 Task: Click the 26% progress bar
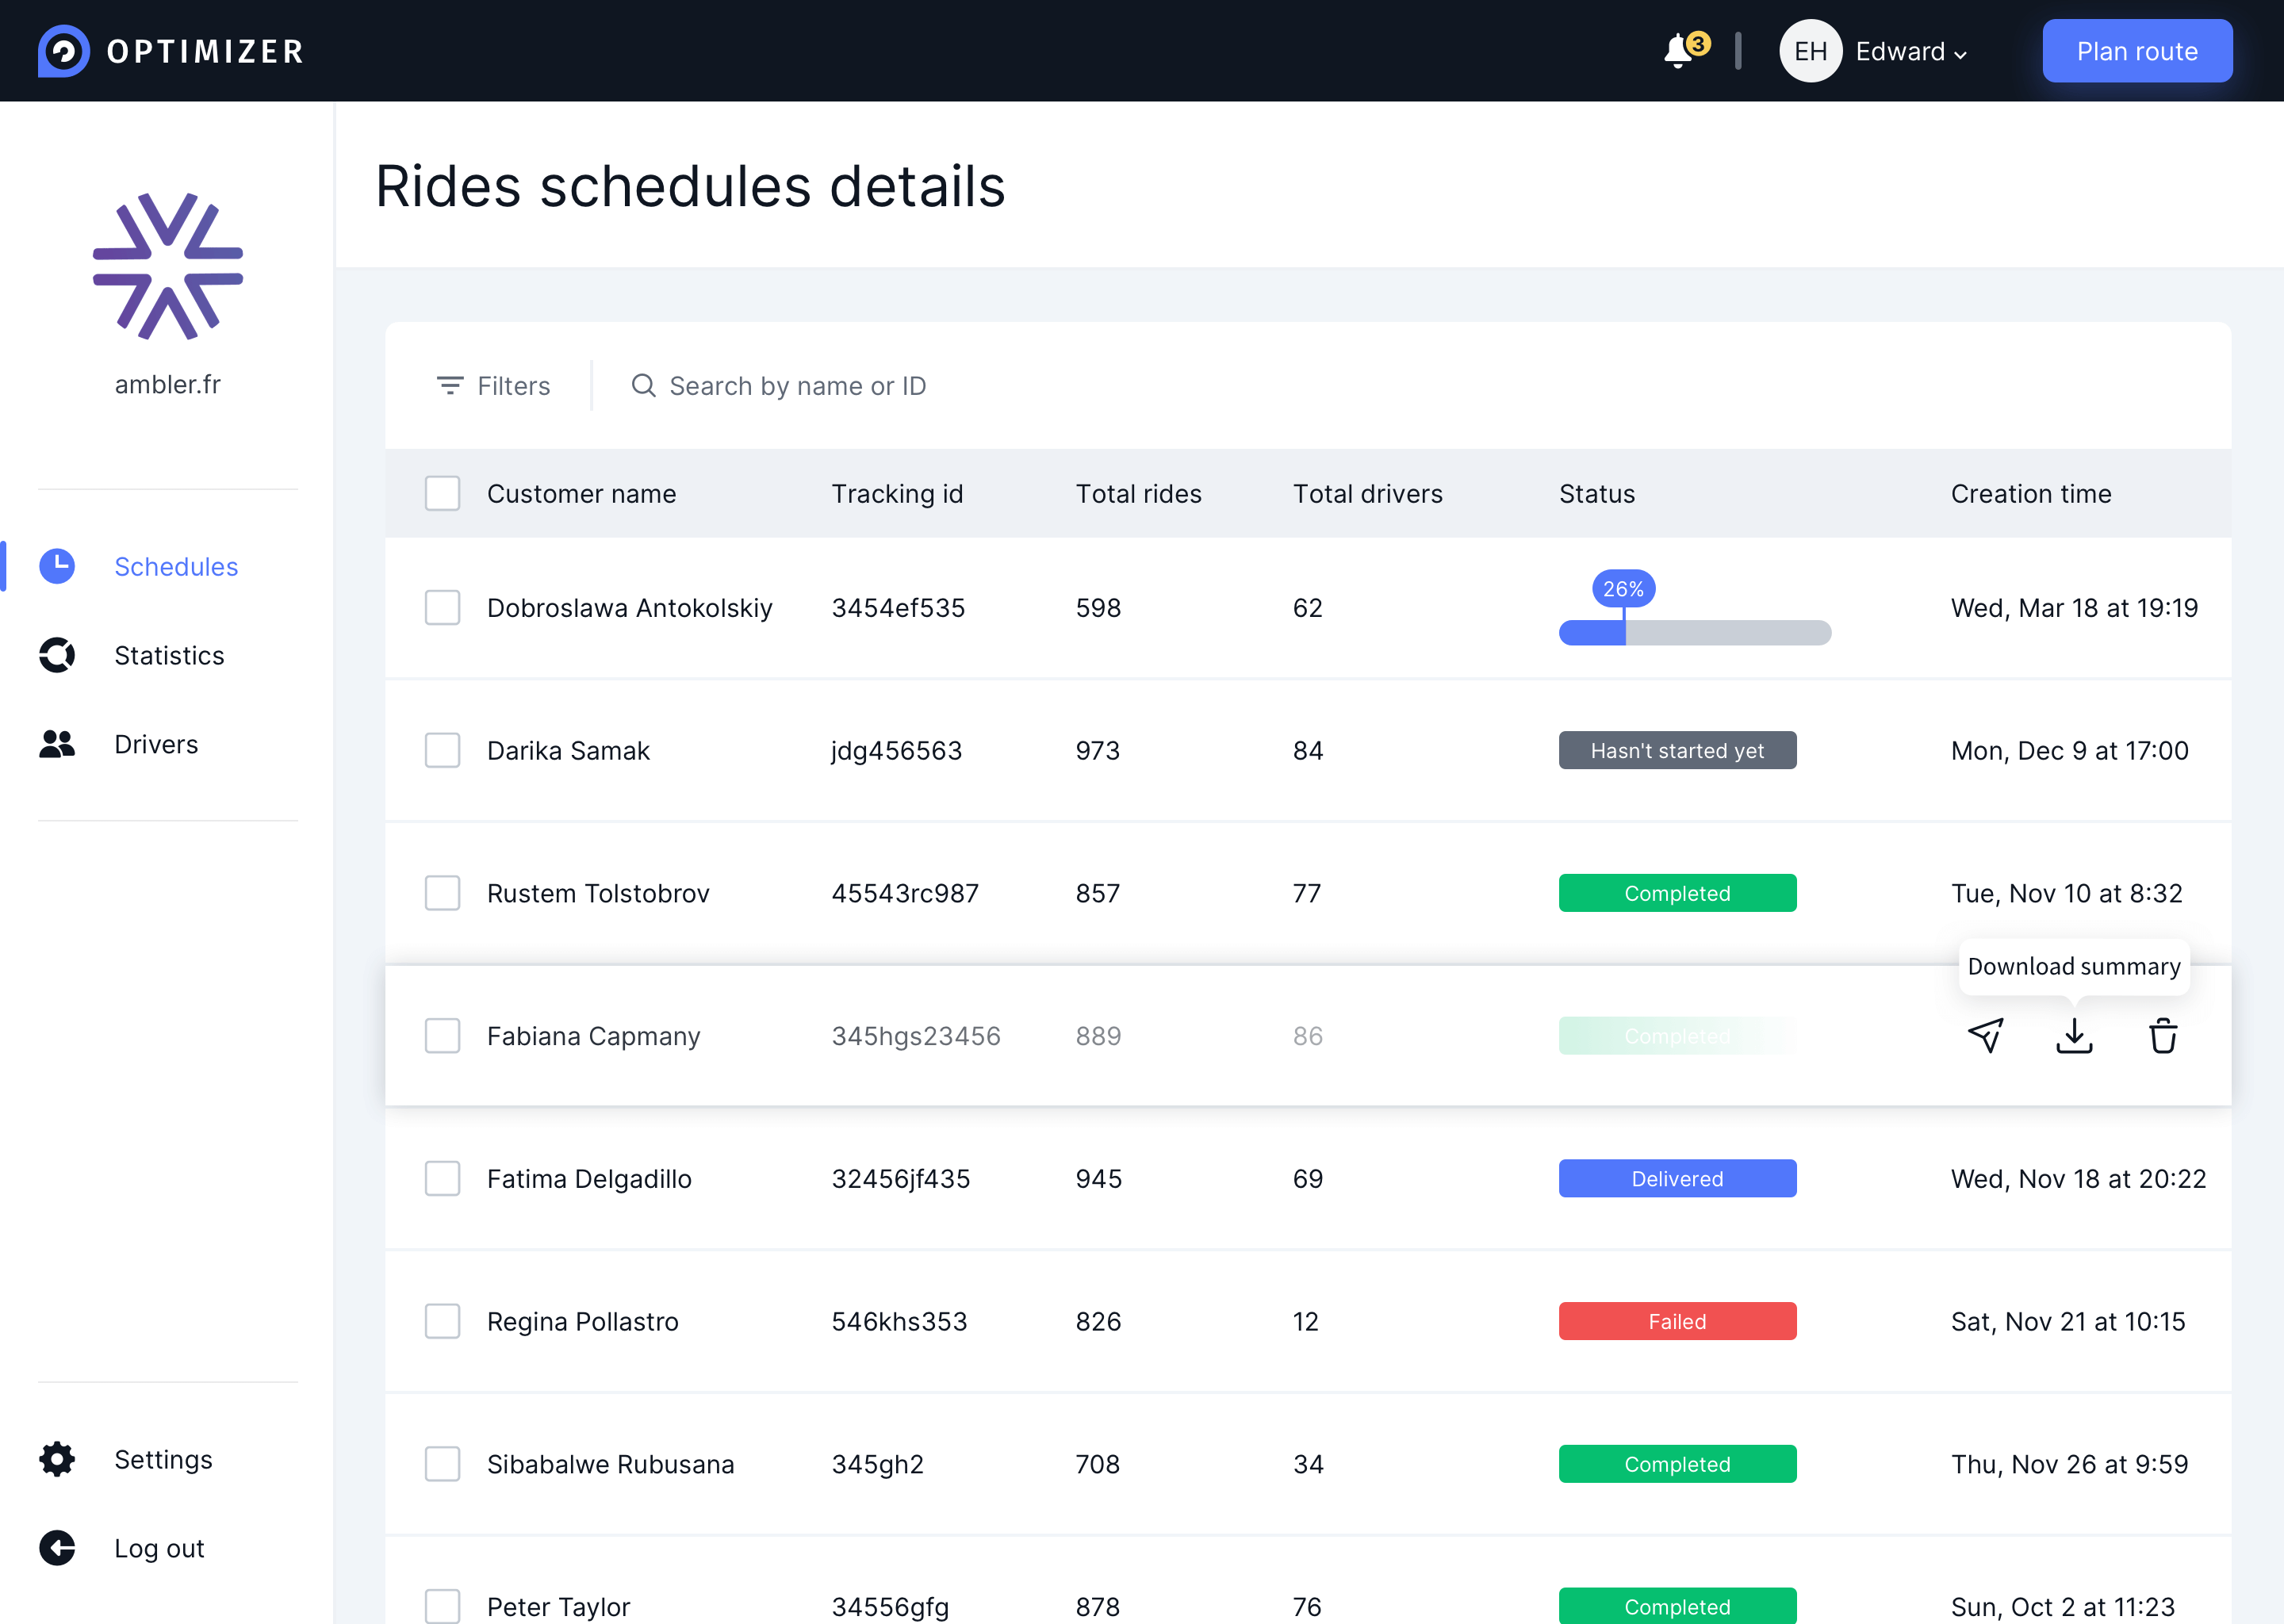(x=1694, y=632)
